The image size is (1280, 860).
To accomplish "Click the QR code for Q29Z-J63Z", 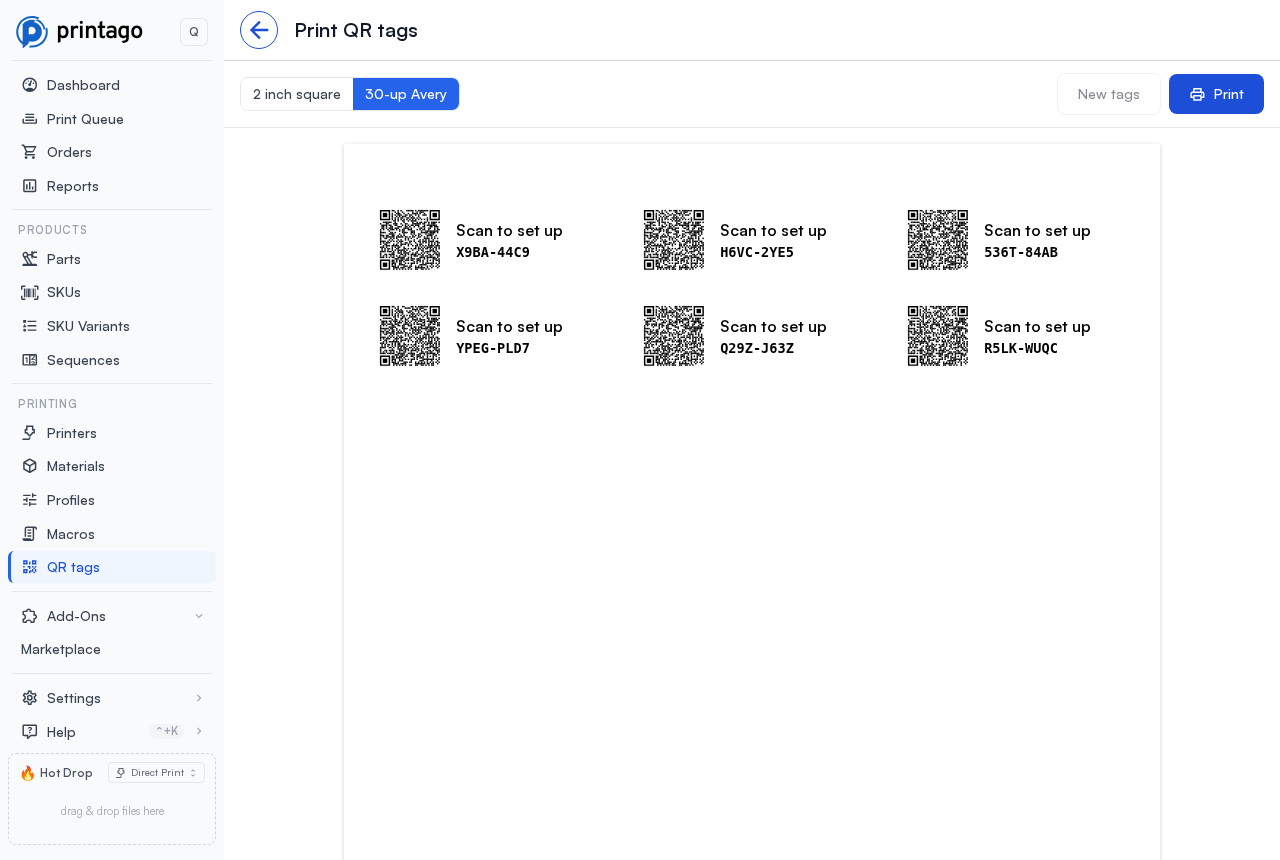I will pos(674,336).
